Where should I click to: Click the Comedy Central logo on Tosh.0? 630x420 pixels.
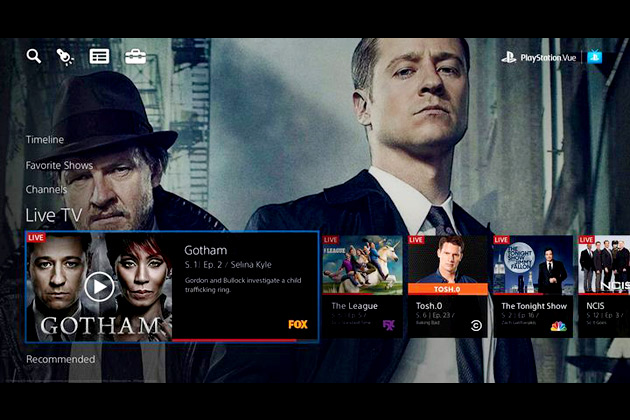click(476, 326)
